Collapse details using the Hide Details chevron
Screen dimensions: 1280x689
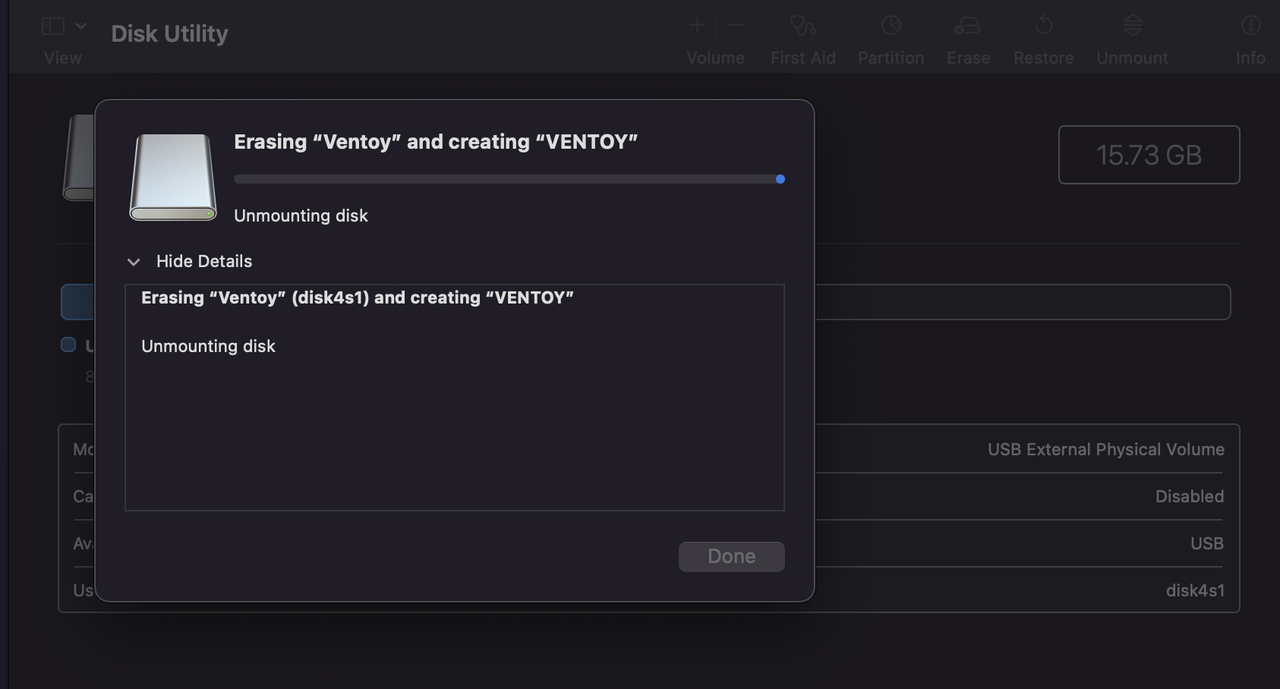[x=134, y=262]
